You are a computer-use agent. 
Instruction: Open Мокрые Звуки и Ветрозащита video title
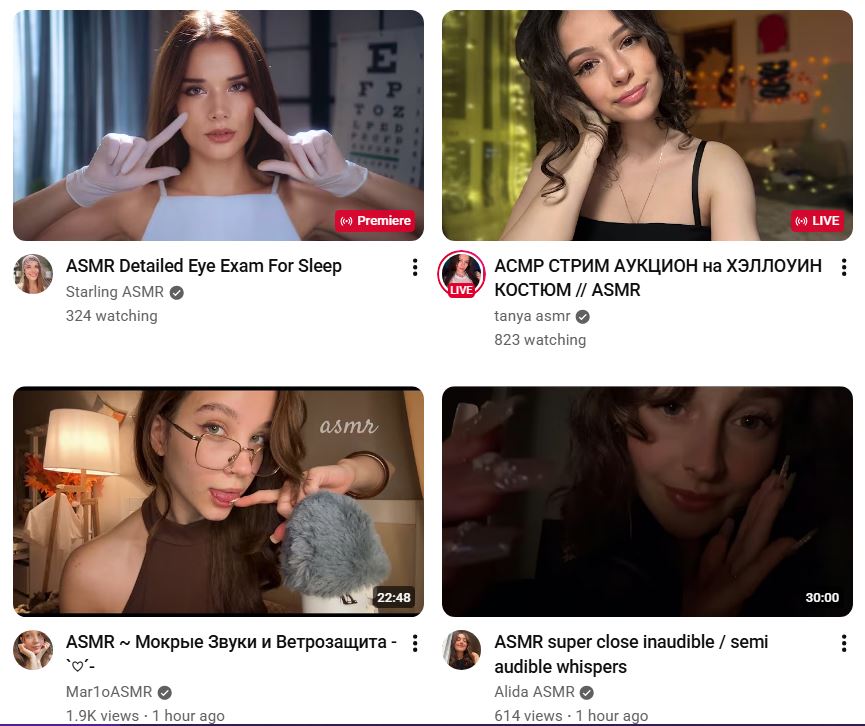tap(231, 654)
